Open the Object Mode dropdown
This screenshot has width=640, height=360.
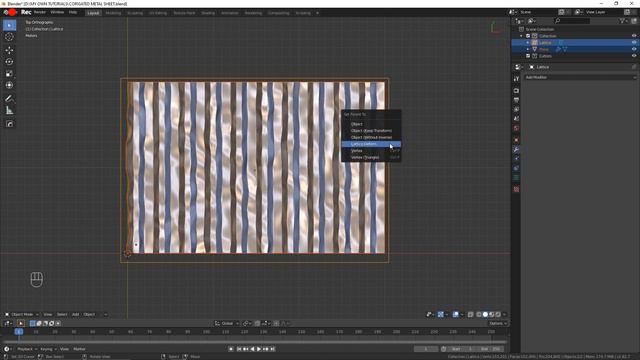click(x=22, y=315)
